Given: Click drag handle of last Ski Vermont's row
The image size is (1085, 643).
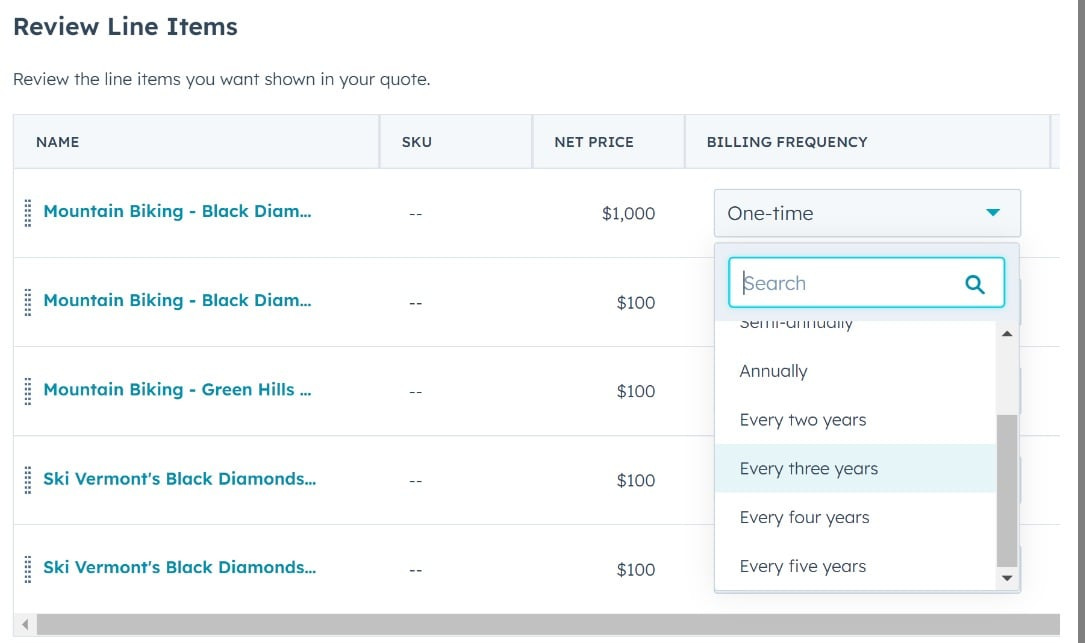Looking at the screenshot, I should click(x=28, y=569).
